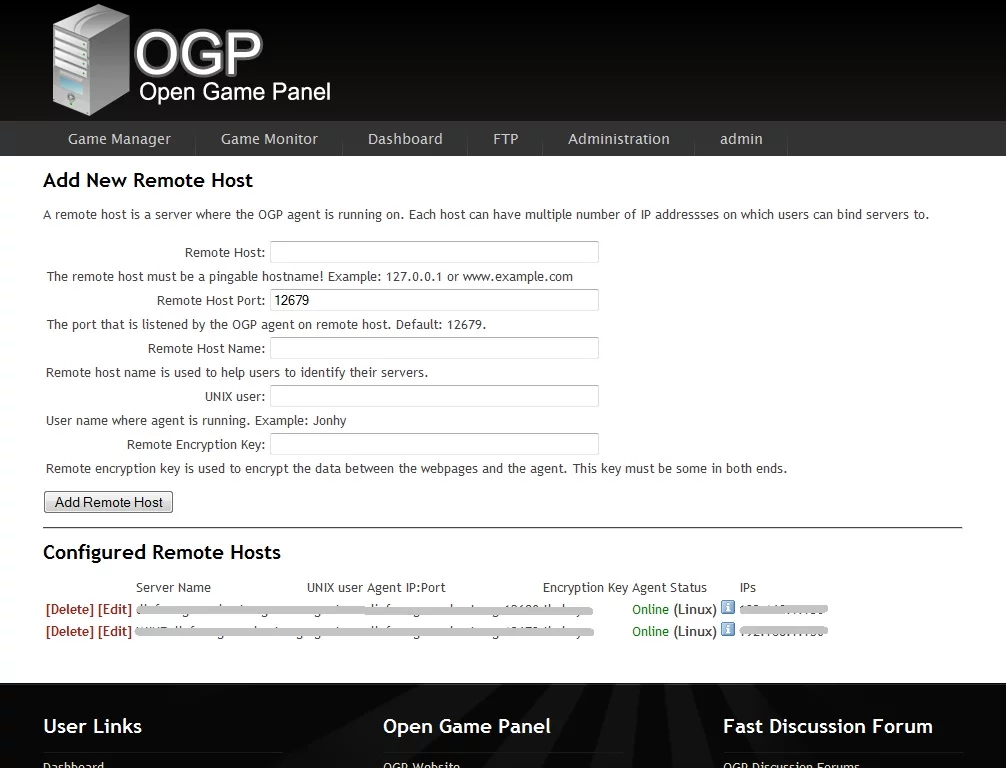Screen dimensions: 1006x768
Task: Open the Game Monitor menu
Action: (269, 139)
